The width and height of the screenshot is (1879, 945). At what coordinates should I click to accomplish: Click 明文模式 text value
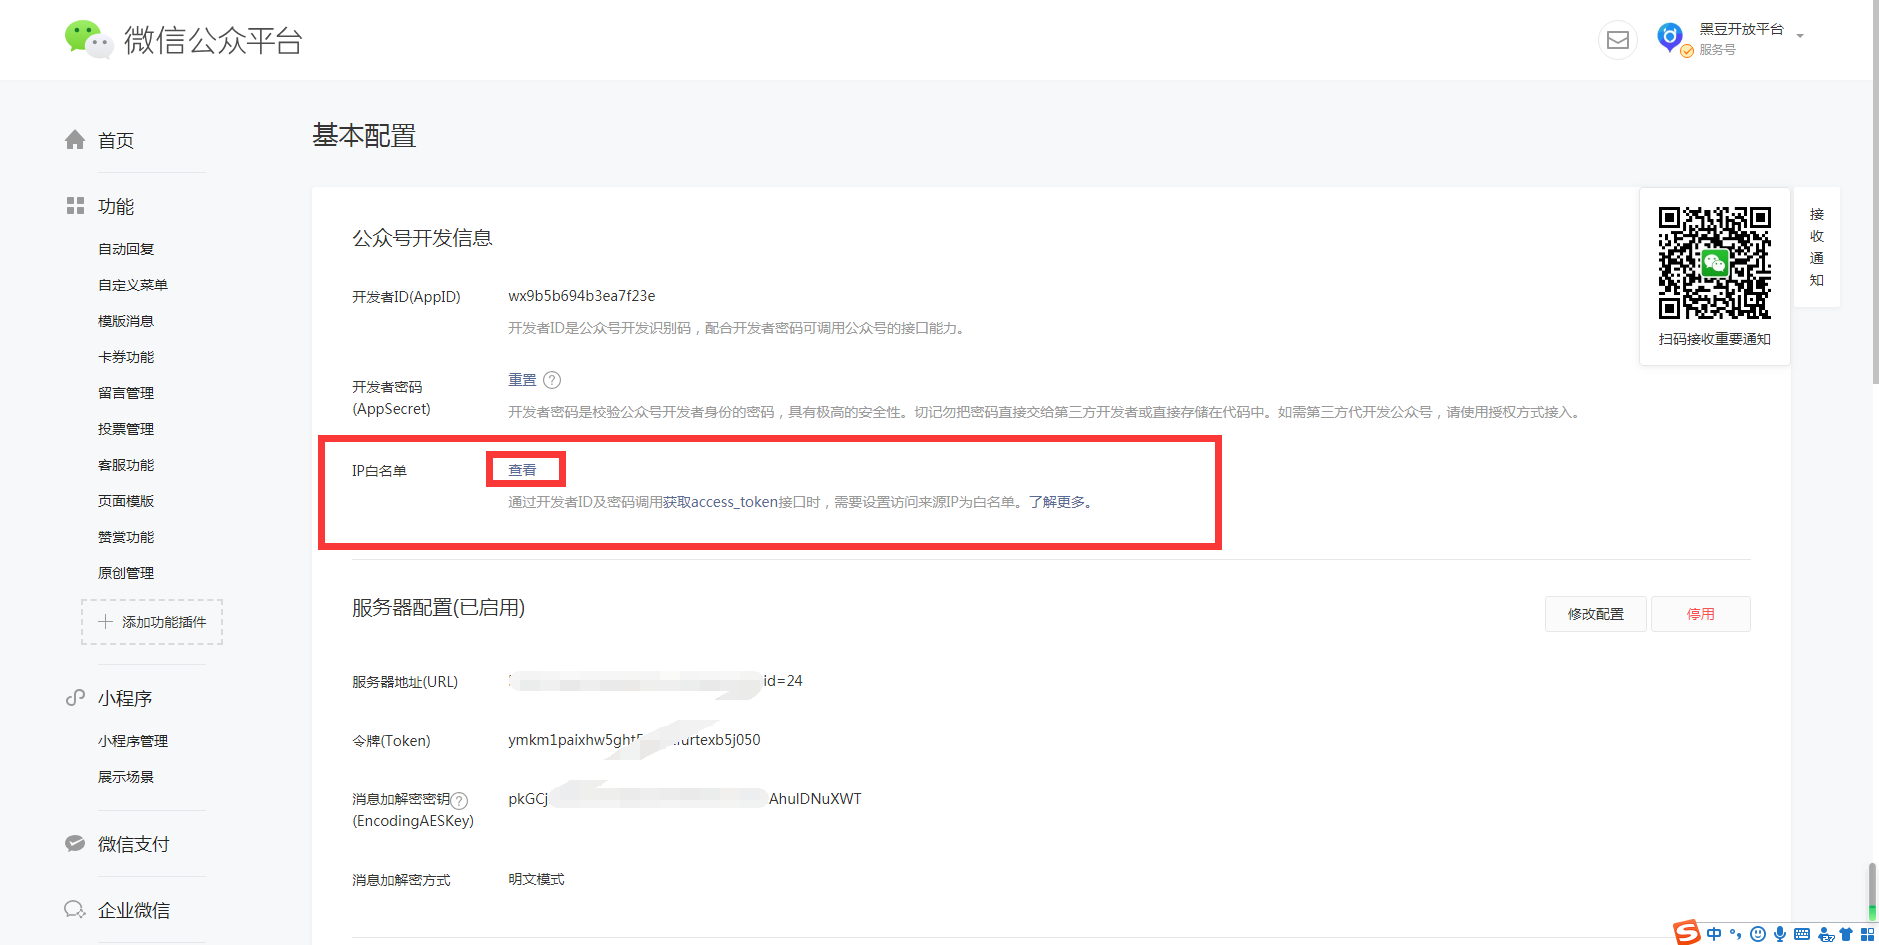click(x=536, y=880)
